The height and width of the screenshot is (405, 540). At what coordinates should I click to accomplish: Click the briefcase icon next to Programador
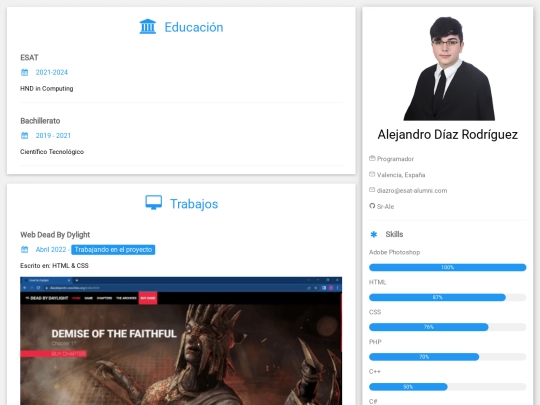(372, 158)
